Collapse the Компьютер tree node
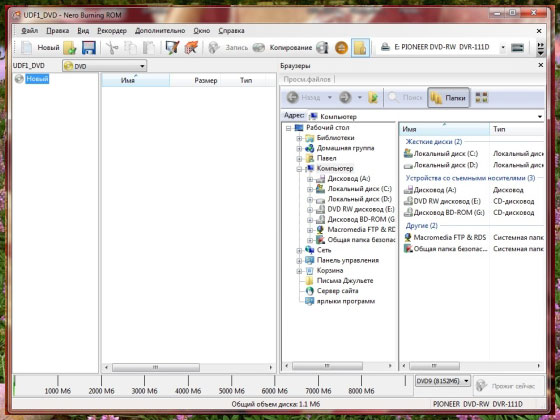 (x=299, y=169)
